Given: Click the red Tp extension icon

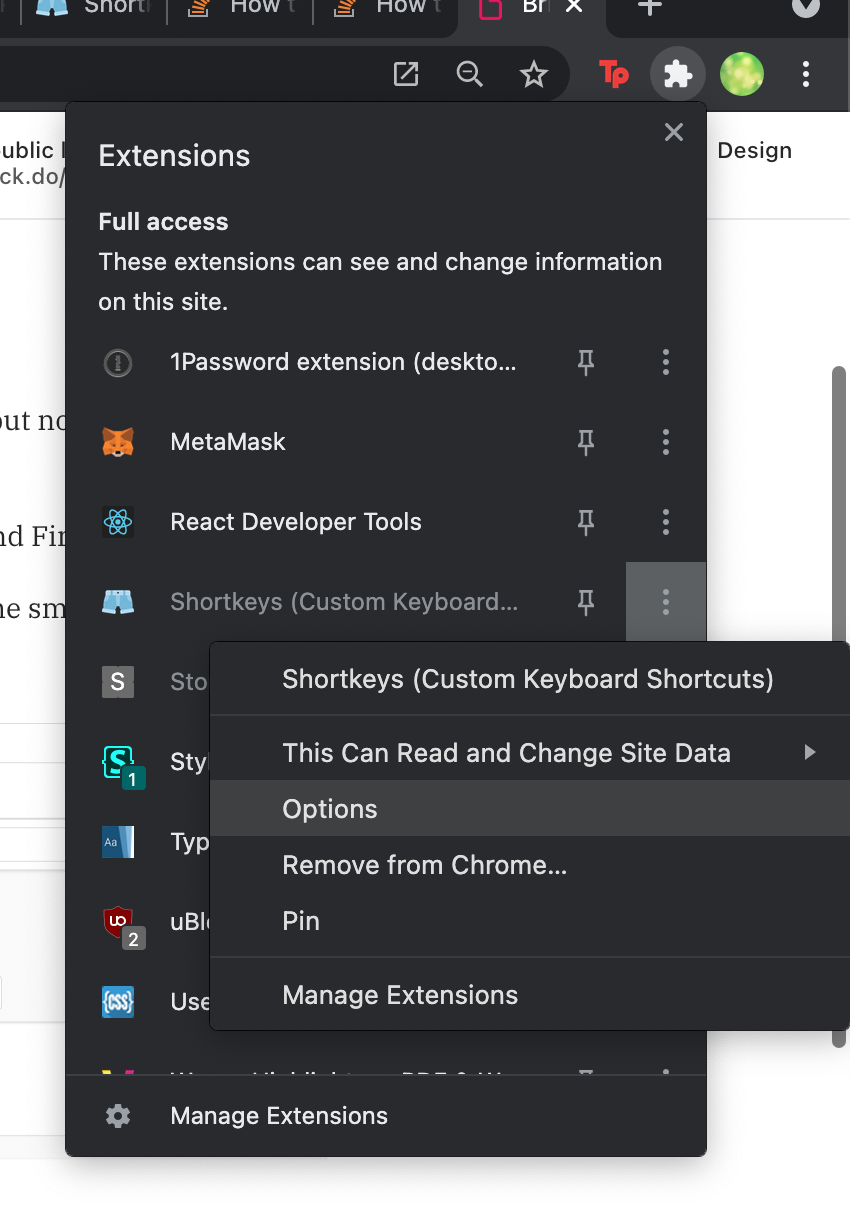Looking at the screenshot, I should click(x=614, y=74).
